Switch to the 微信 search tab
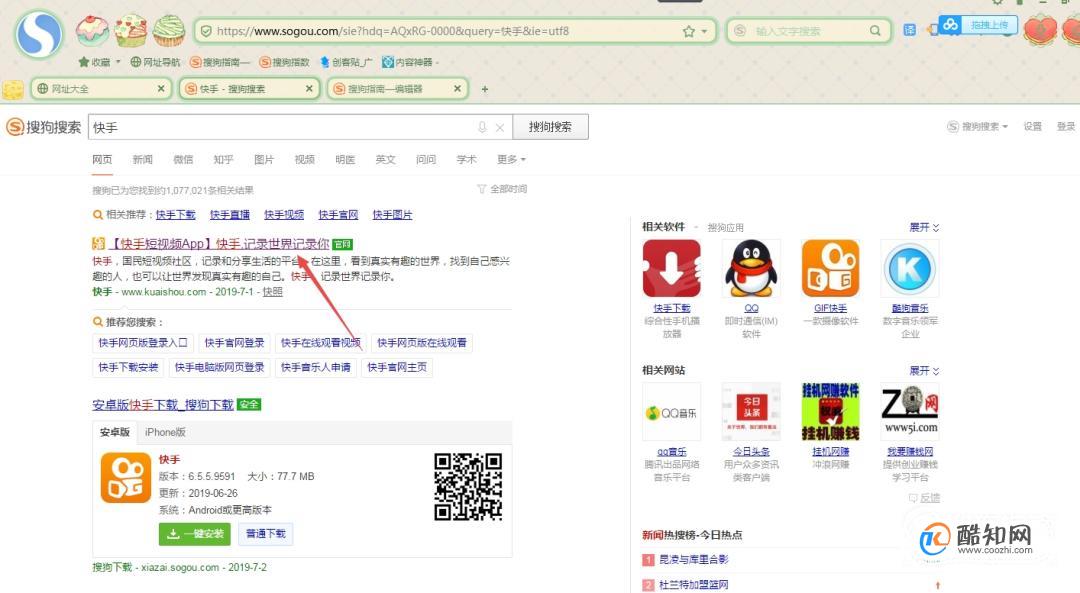Viewport: 1080px width, 593px height. [x=183, y=160]
